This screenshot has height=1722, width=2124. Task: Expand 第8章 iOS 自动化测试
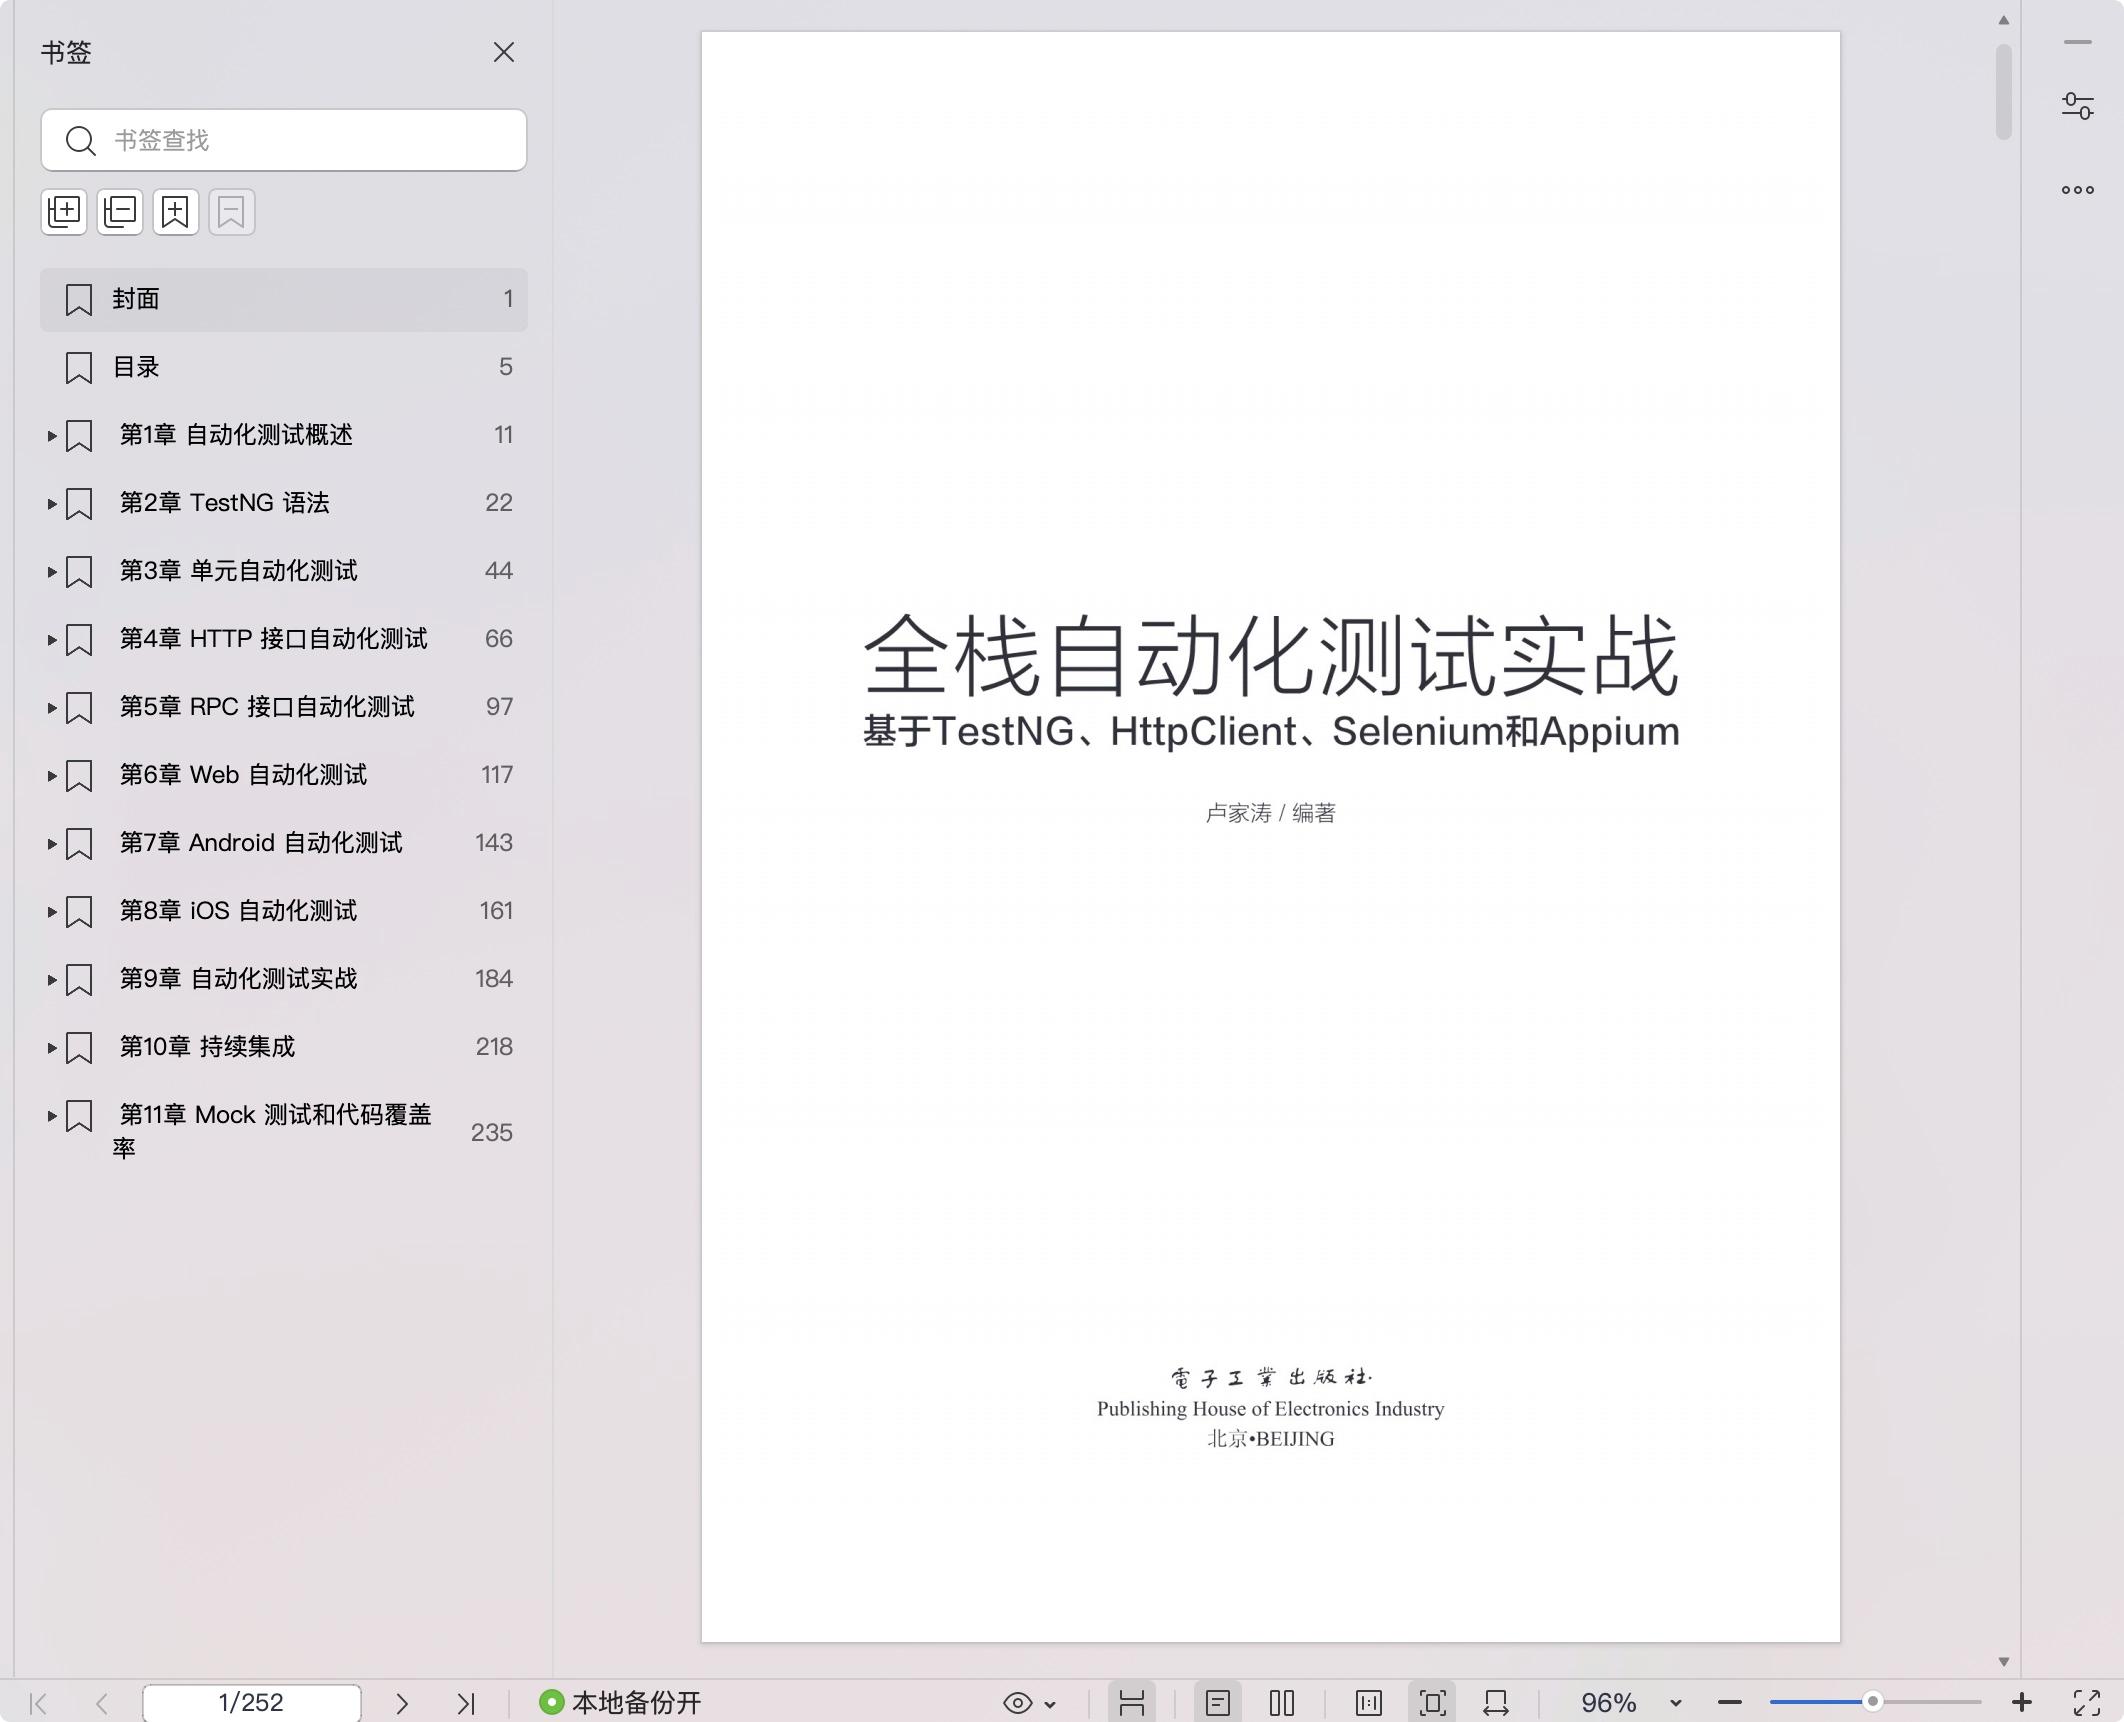tap(52, 912)
